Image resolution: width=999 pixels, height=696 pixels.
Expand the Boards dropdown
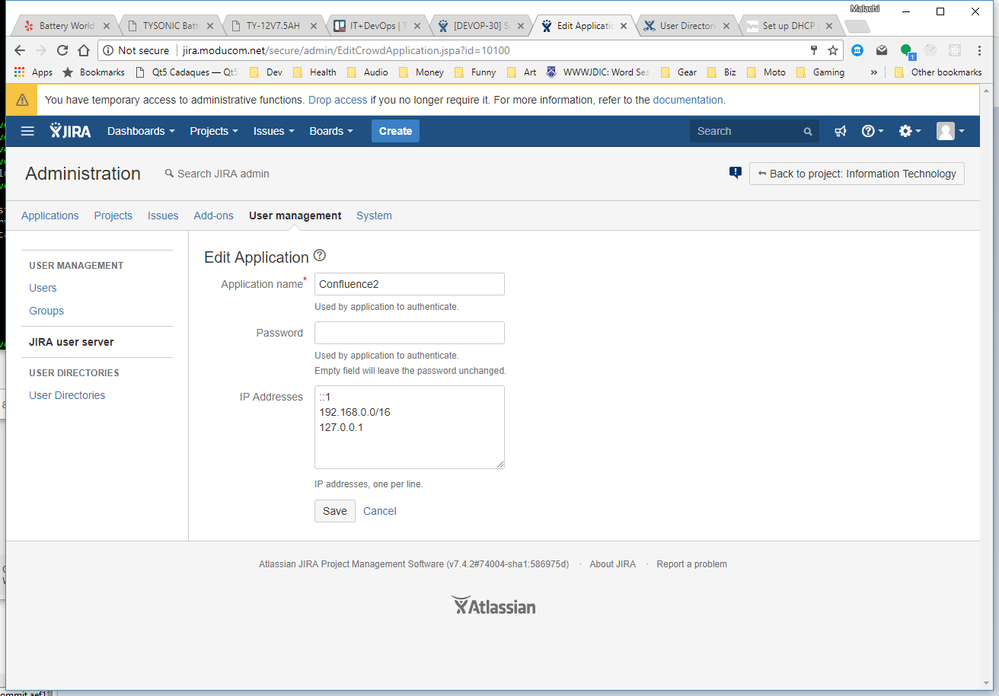pos(331,131)
